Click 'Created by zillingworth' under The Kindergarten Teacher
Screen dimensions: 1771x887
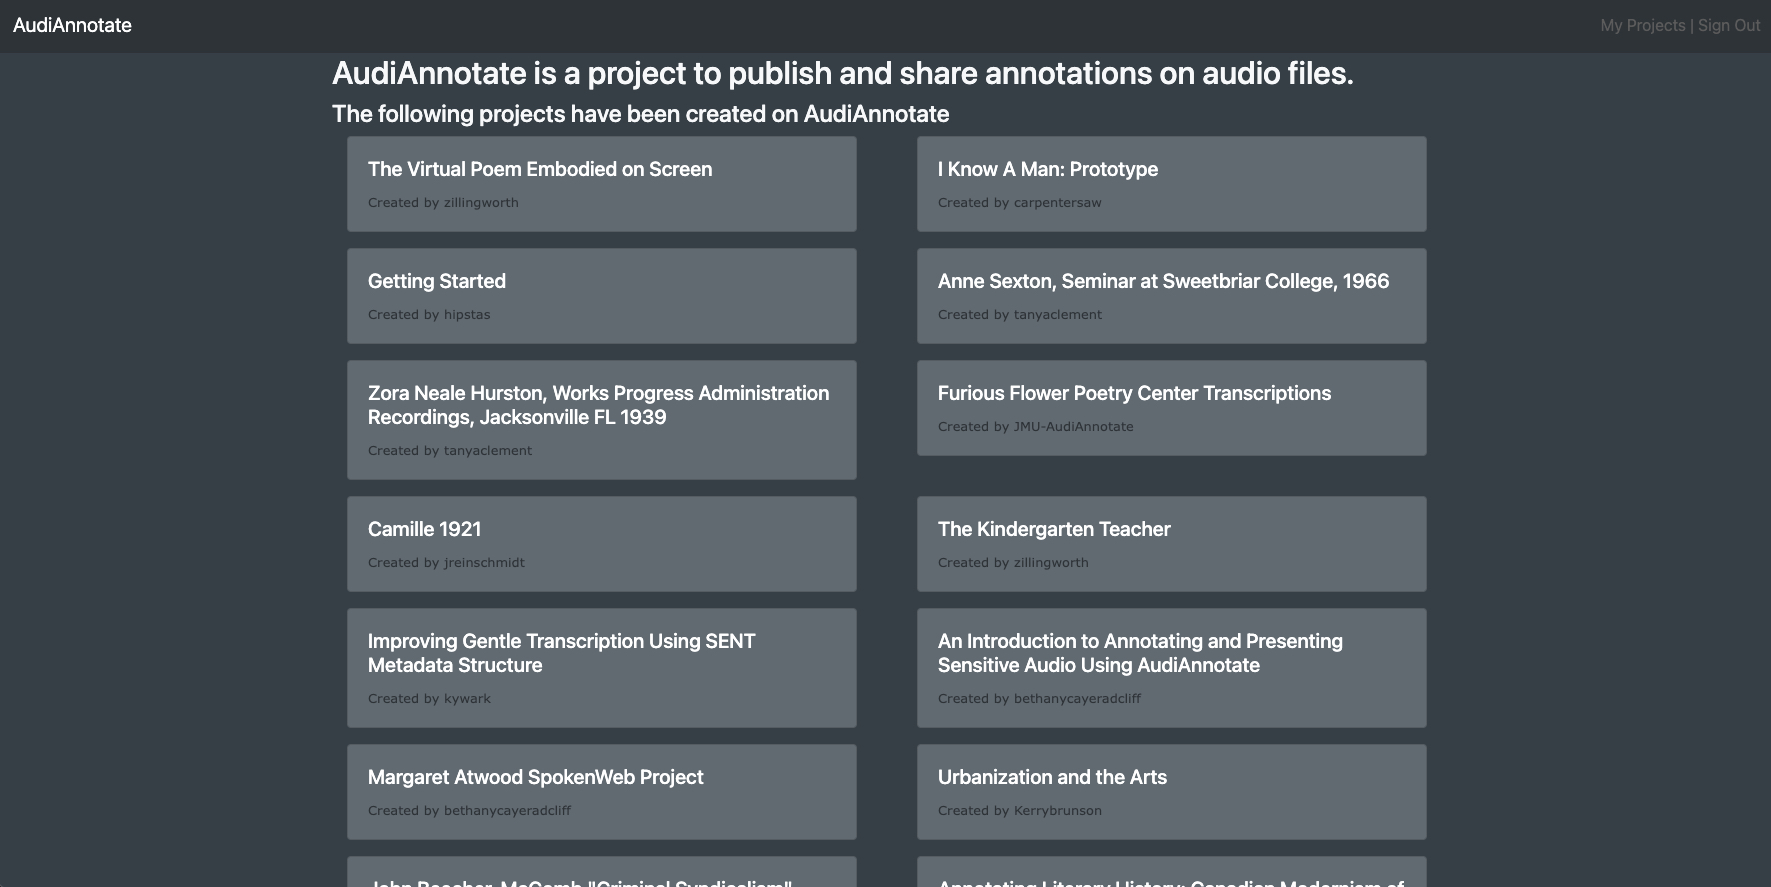(x=1013, y=563)
